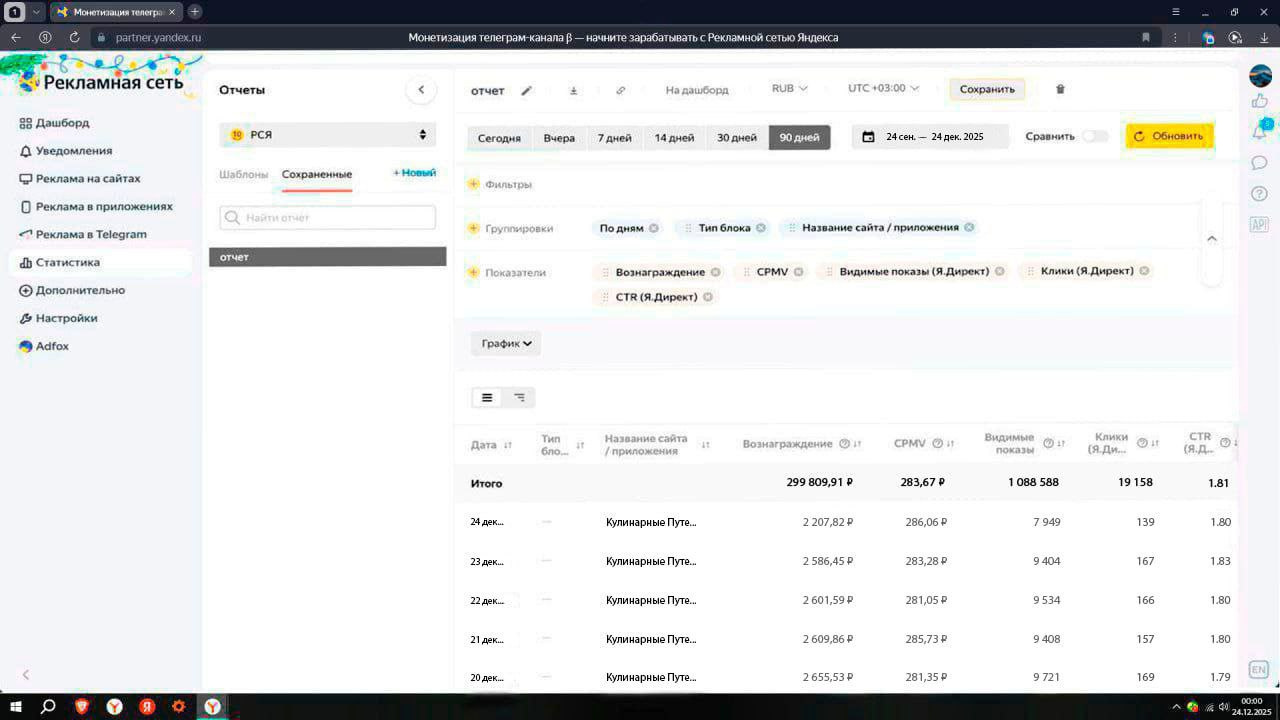1280x720 pixels.
Task: Open the API icon in right sidebar
Action: 1259,225
